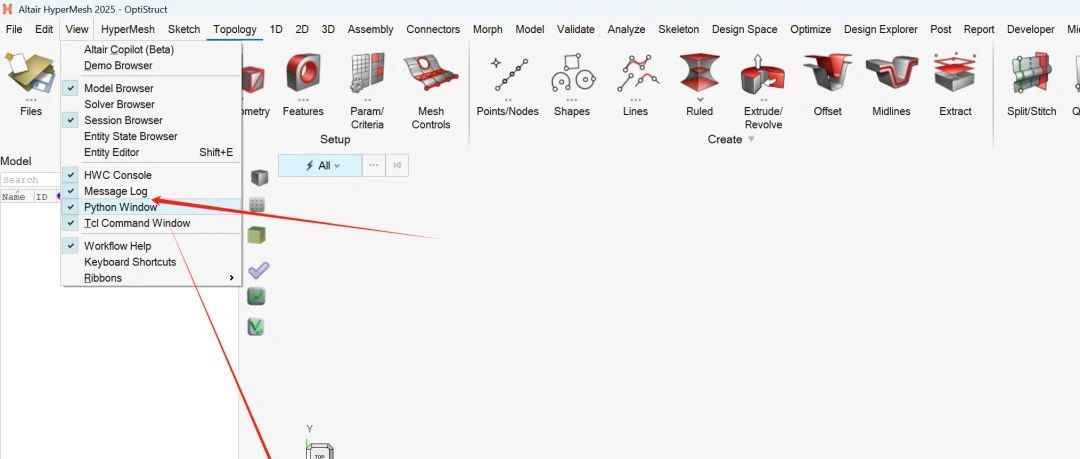1080x459 pixels.
Task: Expand the Create group arrow
Action: (751, 139)
